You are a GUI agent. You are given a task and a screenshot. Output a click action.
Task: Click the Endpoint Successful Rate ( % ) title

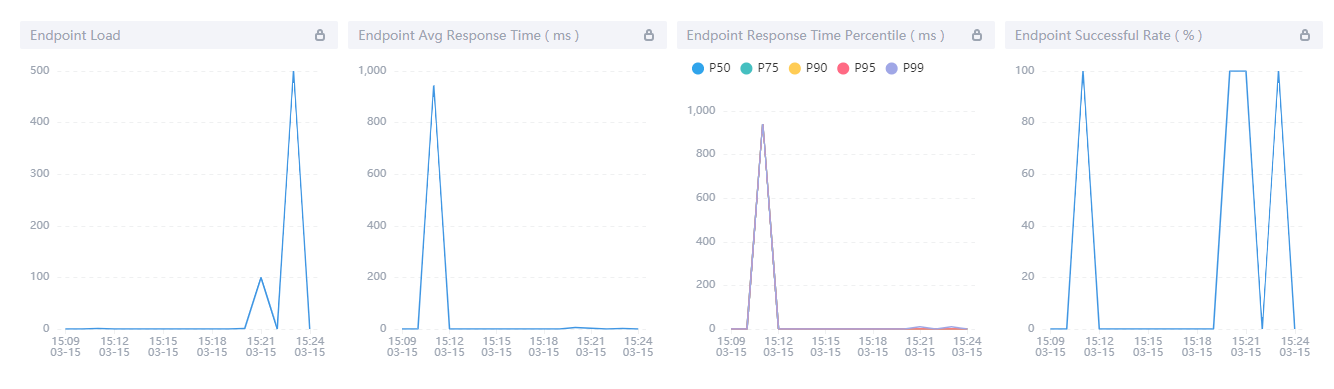[x=1109, y=35]
